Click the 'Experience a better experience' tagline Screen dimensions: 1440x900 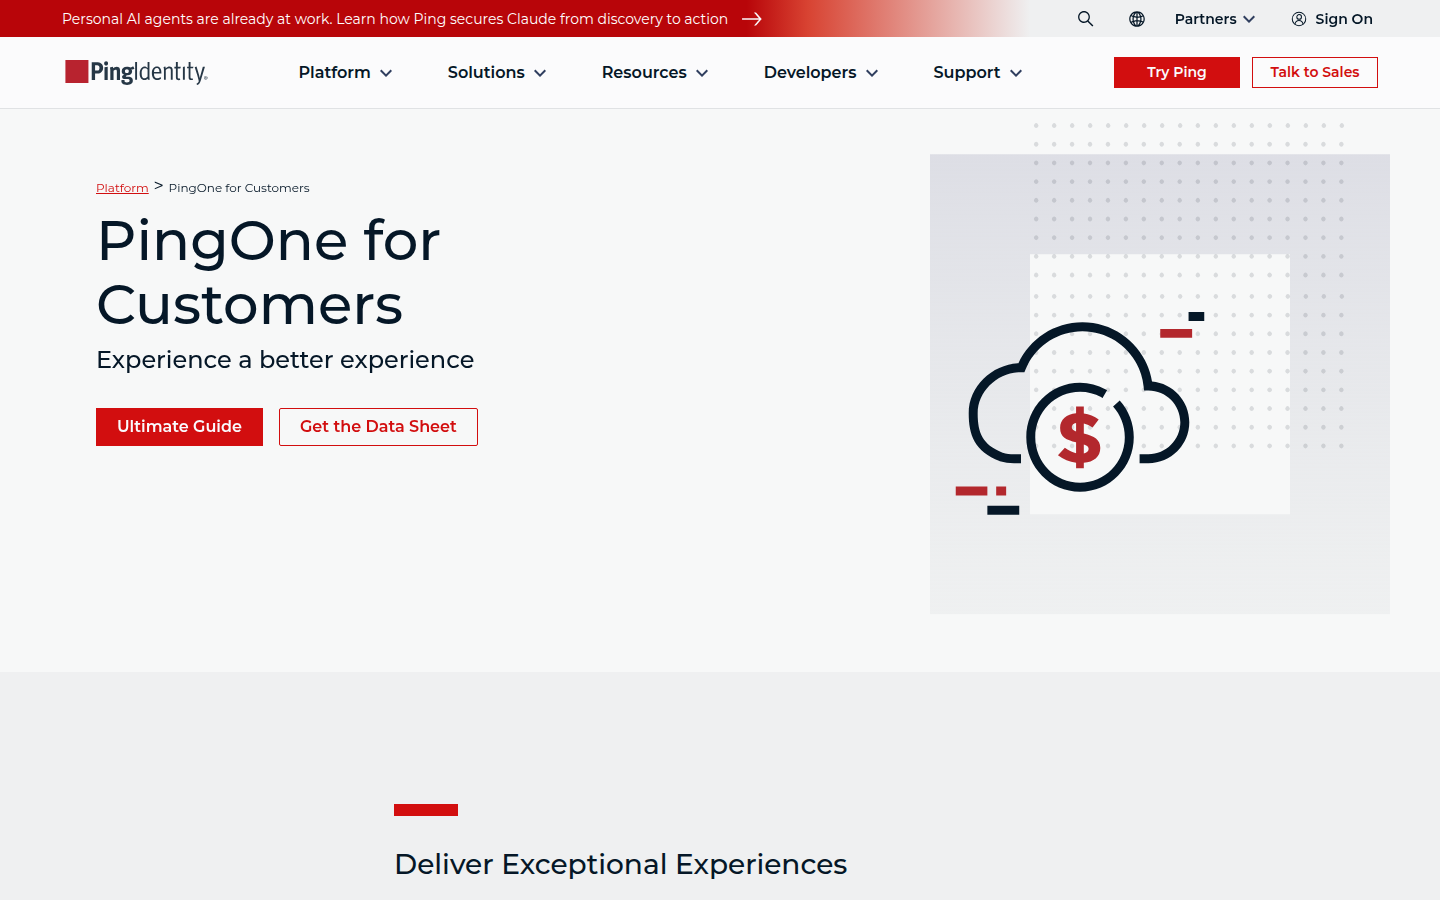pos(285,360)
